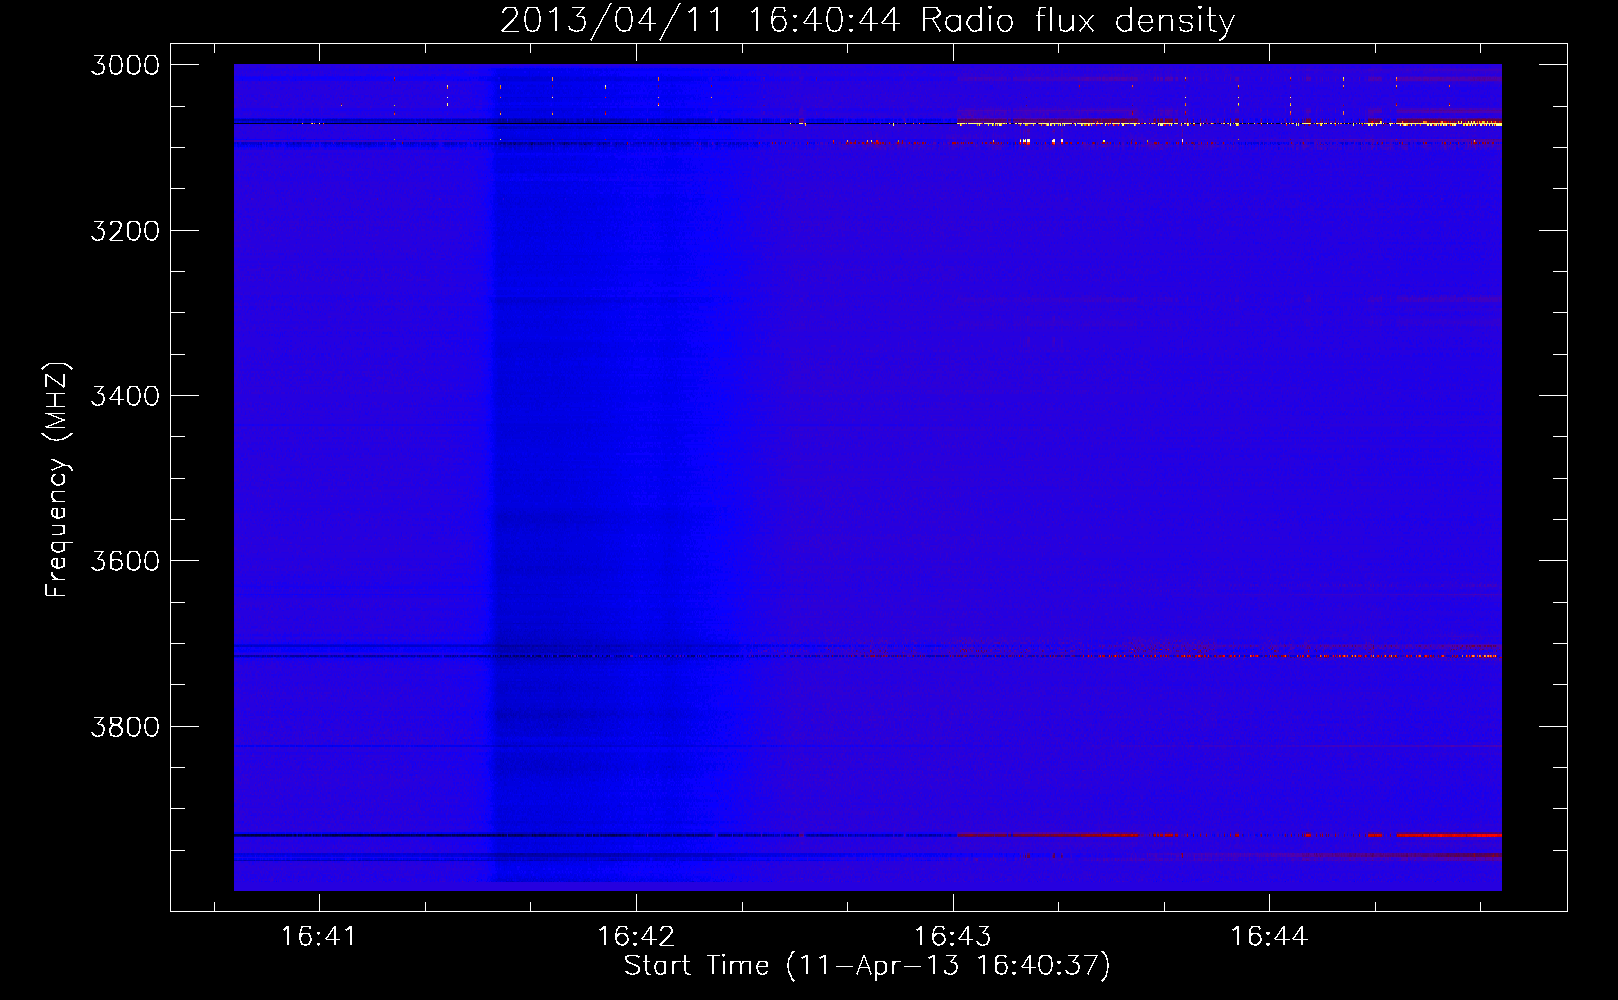Click the 3200 frequency tick label
Screen dimensions: 1618x1000
tap(125, 231)
